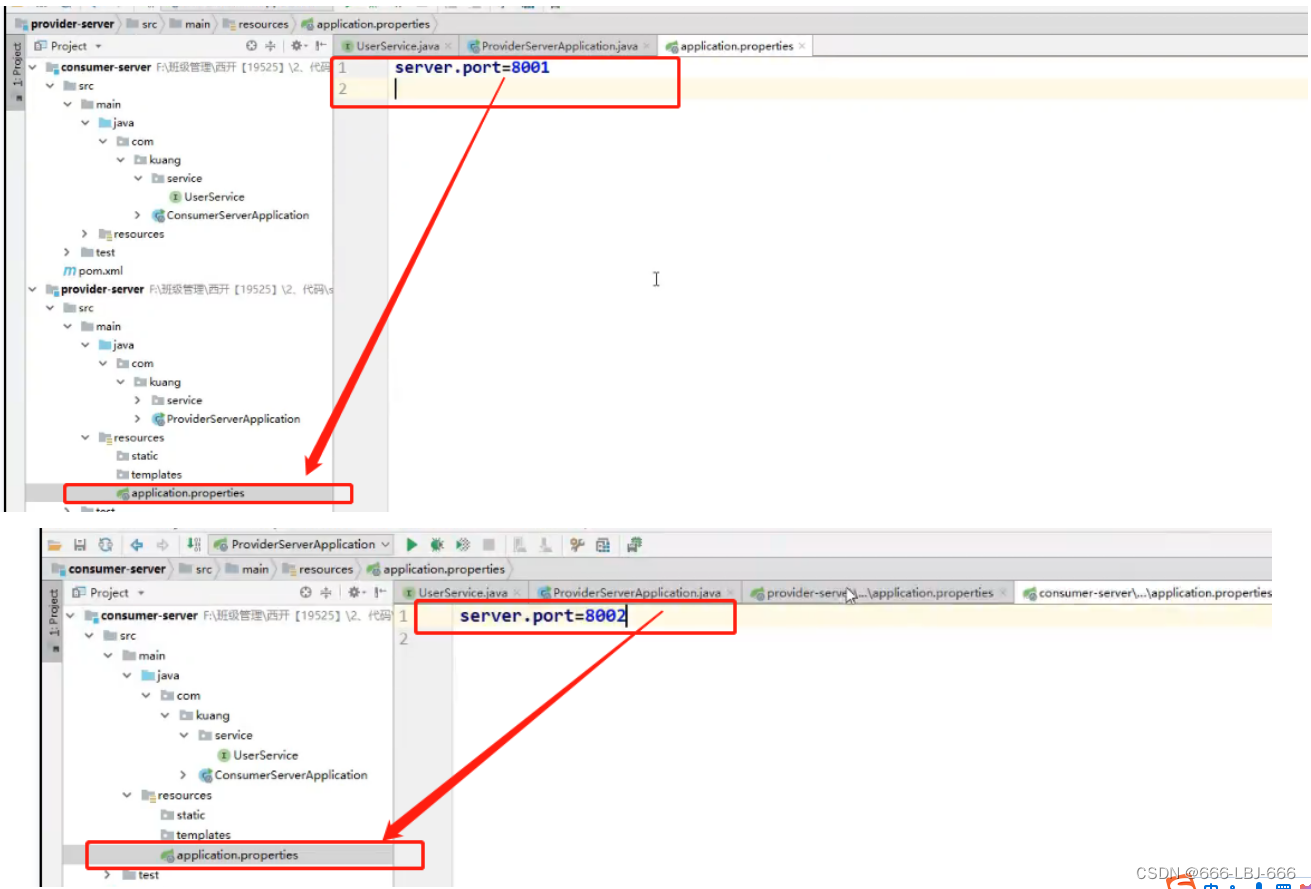Image resolution: width=1311 pixels, height=889 pixels.
Task: Click Build Project icon with binary digits
Action: (194, 545)
